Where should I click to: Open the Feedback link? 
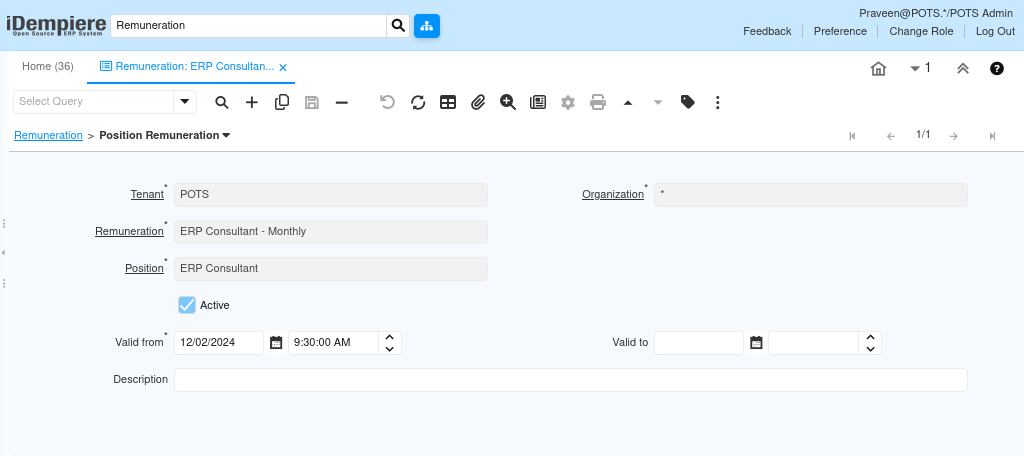pyautogui.click(x=767, y=31)
